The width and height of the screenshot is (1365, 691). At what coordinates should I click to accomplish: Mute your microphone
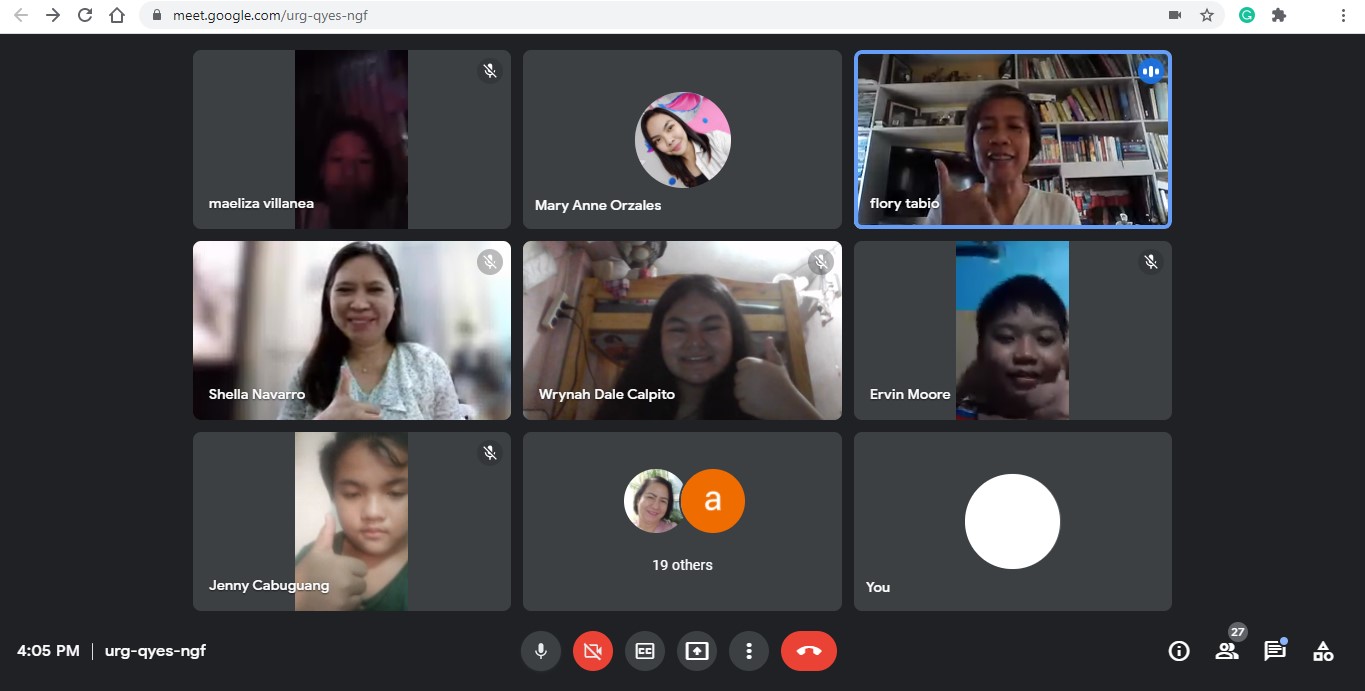541,650
